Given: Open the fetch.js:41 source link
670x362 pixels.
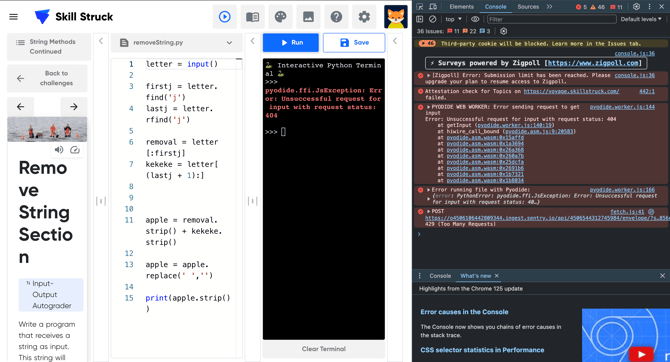Looking at the screenshot, I should pyautogui.click(x=627, y=211).
